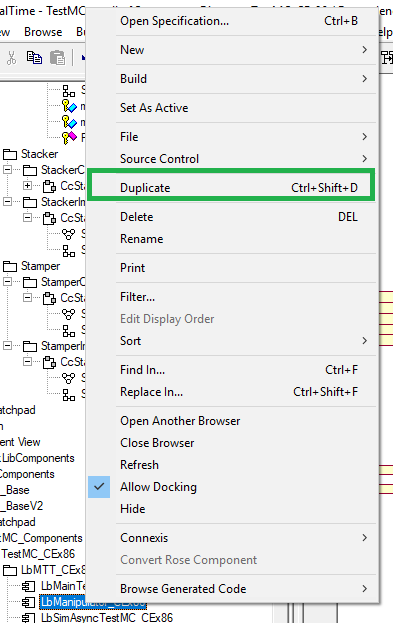The height and width of the screenshot is (623, 393).
Task: Select the LbManipulator_CEx86 tree item
Action: coord(93,602)
